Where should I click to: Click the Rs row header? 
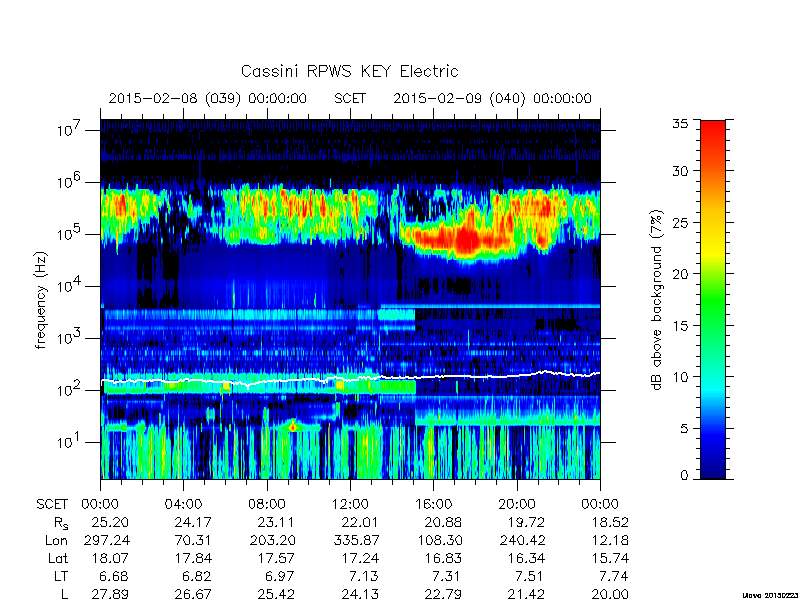click(61, 523)
